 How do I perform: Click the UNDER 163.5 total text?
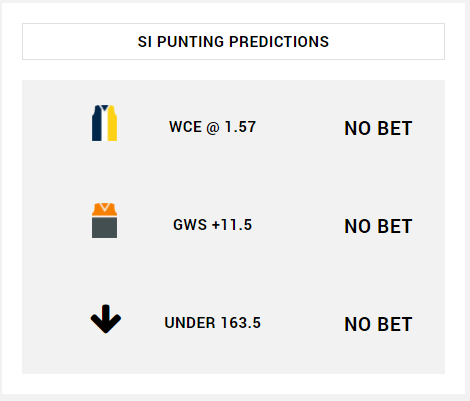click(x=213, y=323)
